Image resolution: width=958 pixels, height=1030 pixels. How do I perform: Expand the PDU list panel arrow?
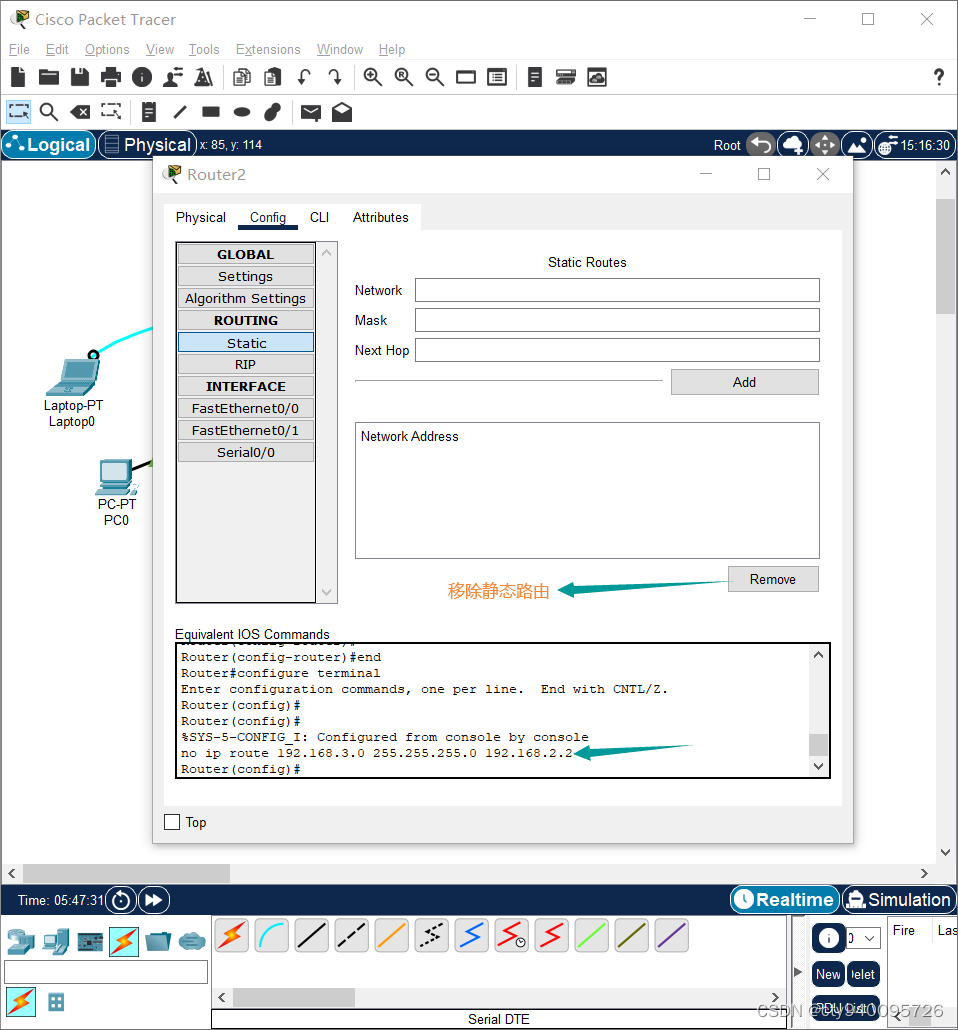click(x=798, y=972)
